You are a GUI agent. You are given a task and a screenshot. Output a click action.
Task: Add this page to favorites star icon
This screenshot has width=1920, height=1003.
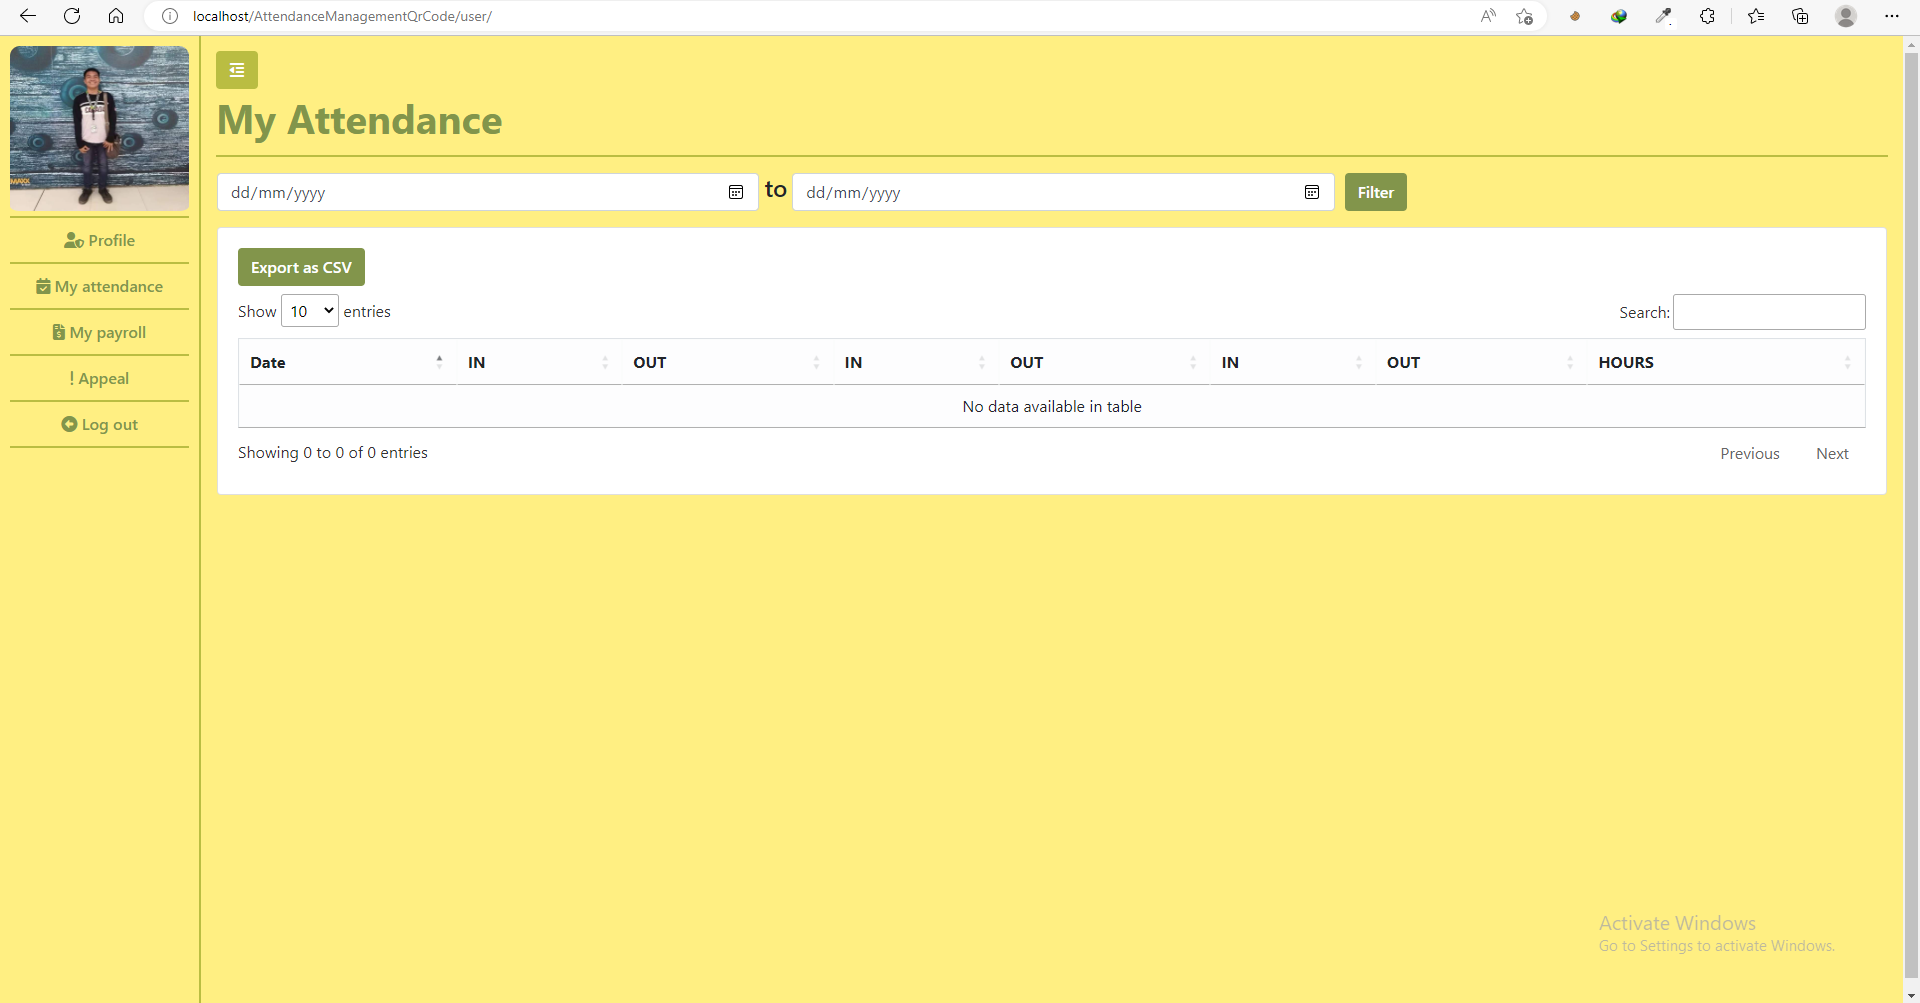coord(1524,16)
